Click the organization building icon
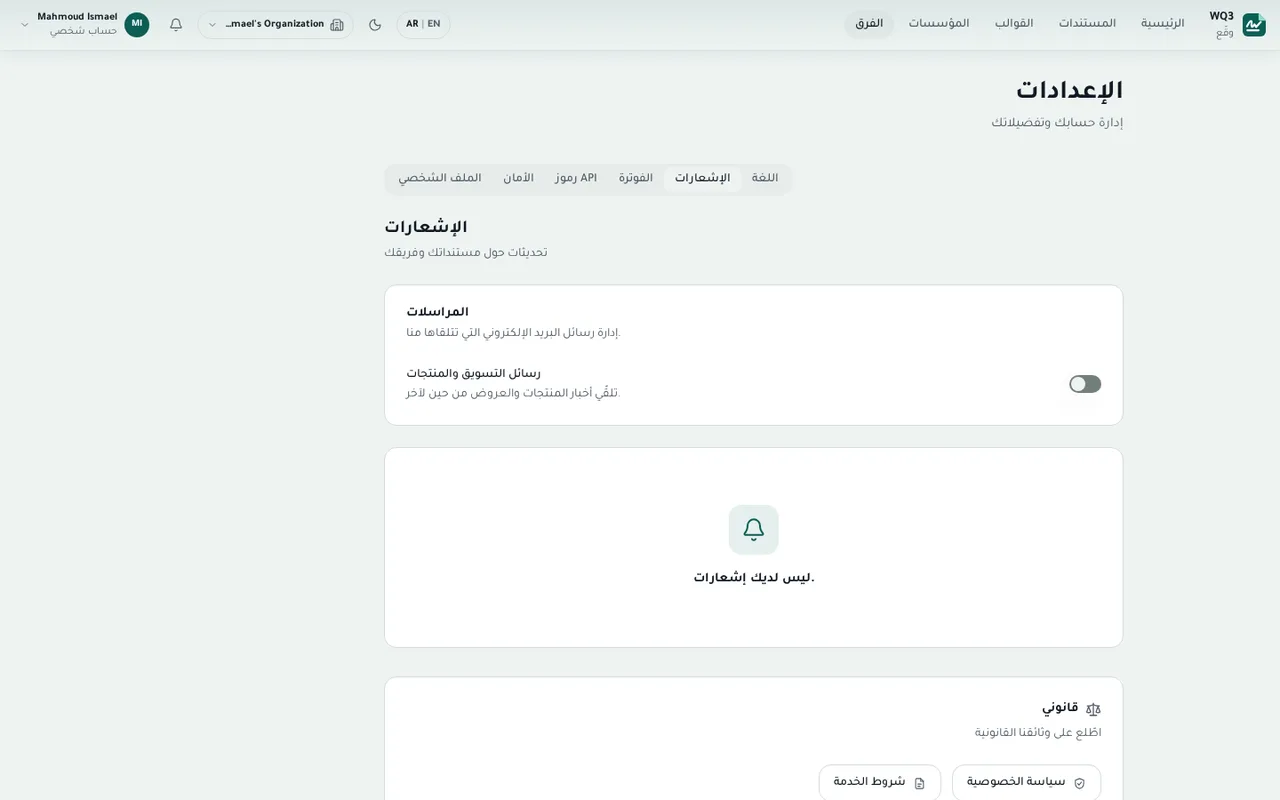 click(x=337, y=25)
